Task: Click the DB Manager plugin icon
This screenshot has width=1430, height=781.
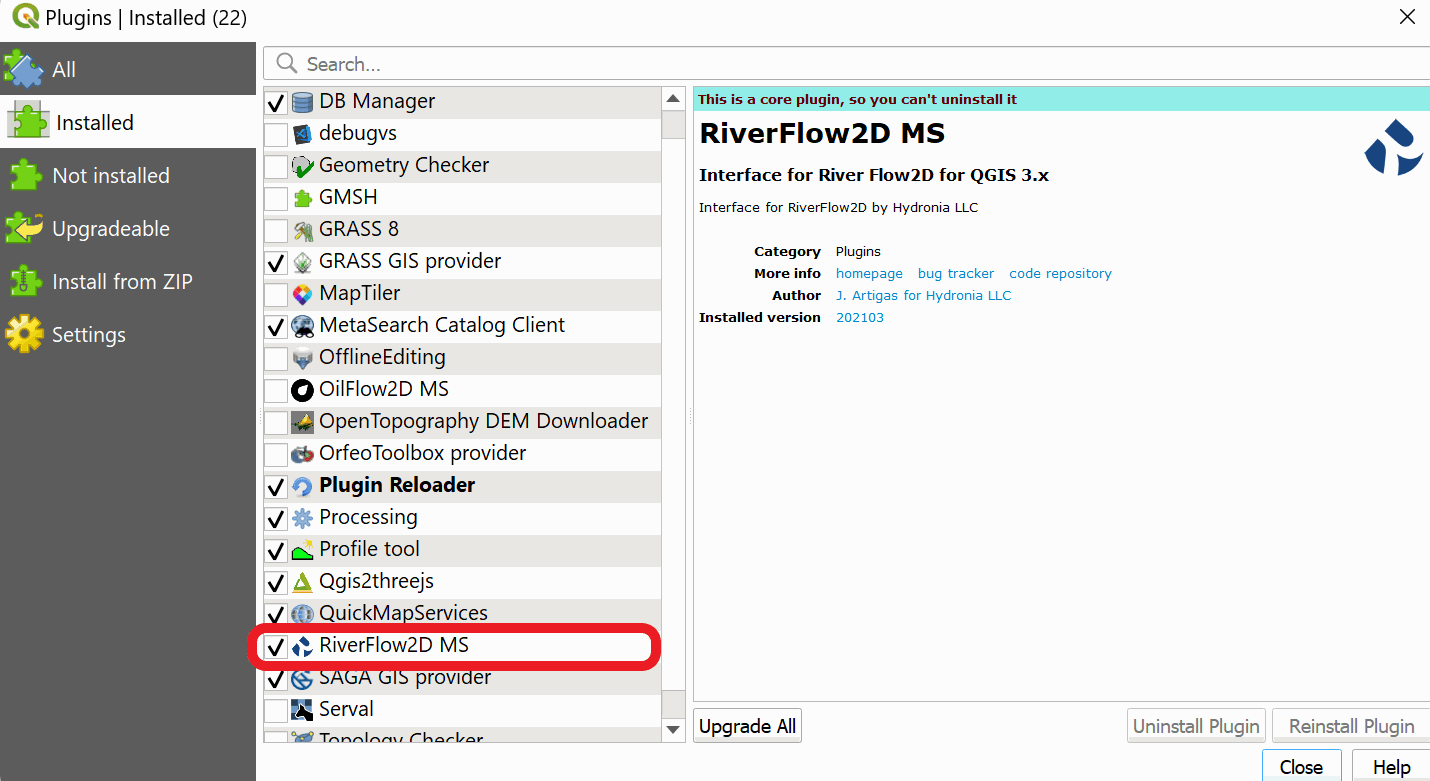Action: coord(302,102)
